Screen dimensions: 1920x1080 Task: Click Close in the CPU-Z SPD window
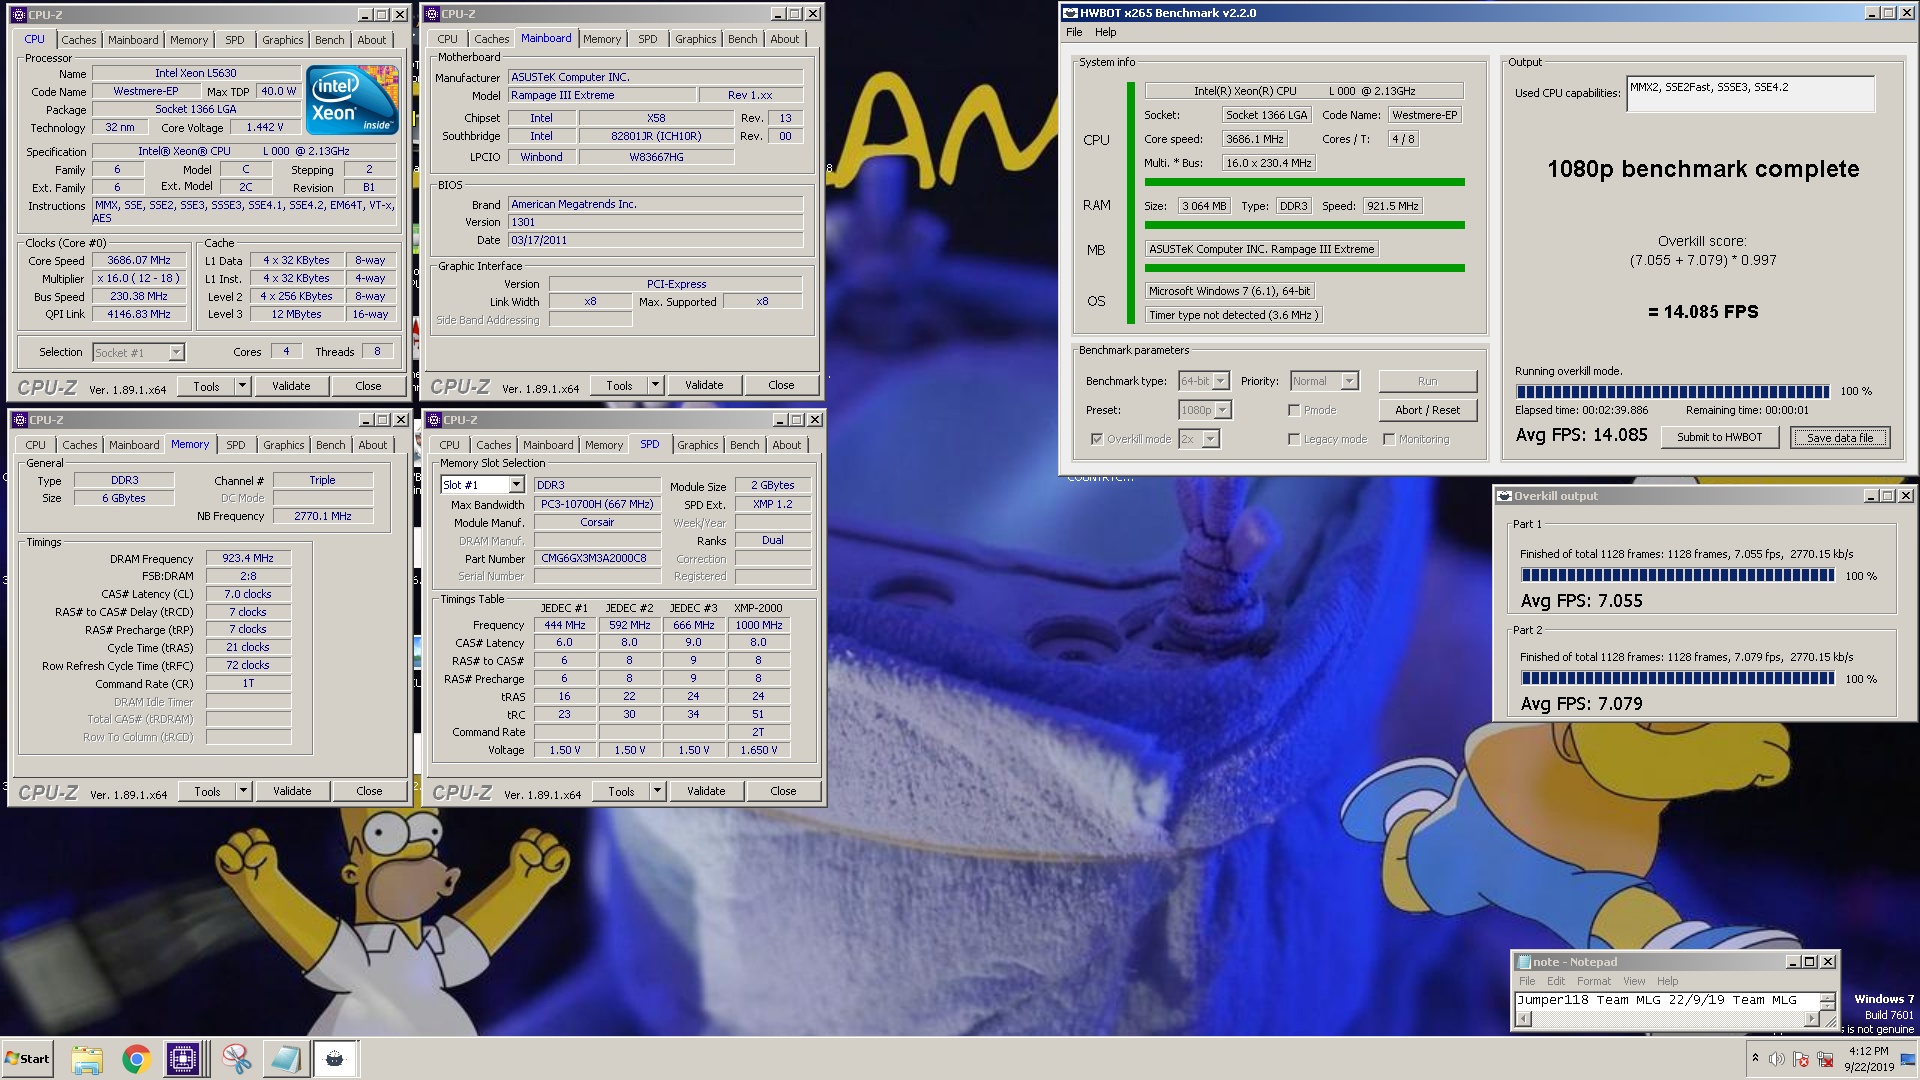783,791
